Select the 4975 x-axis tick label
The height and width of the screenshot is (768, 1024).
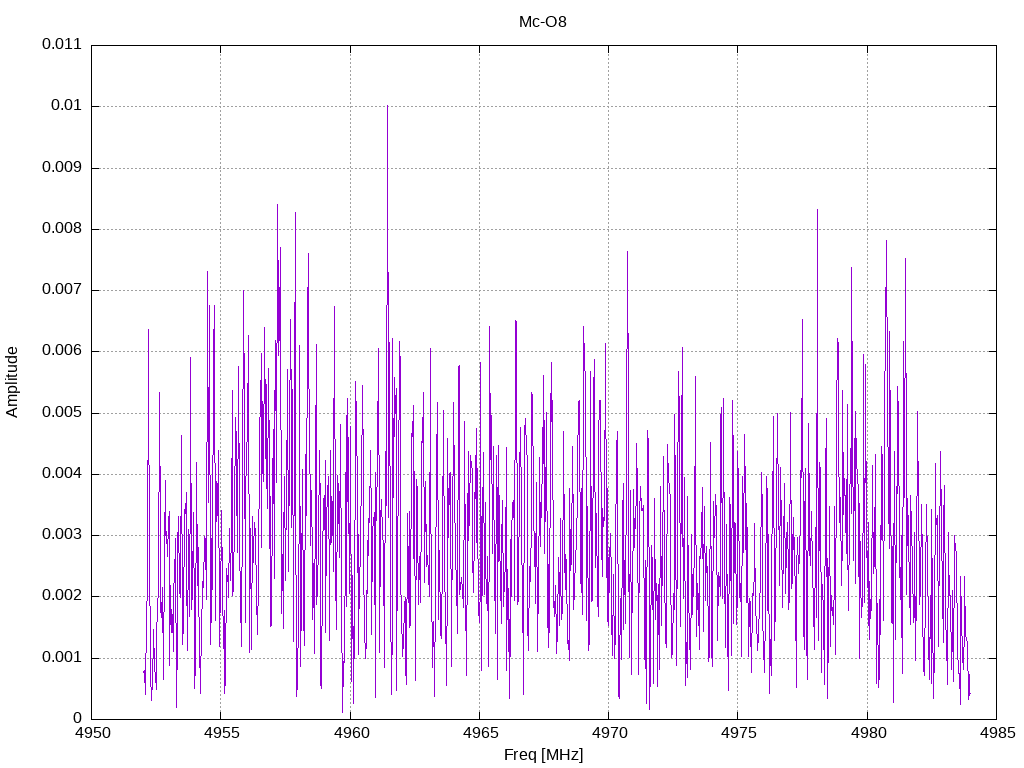(x=737, y=733)
